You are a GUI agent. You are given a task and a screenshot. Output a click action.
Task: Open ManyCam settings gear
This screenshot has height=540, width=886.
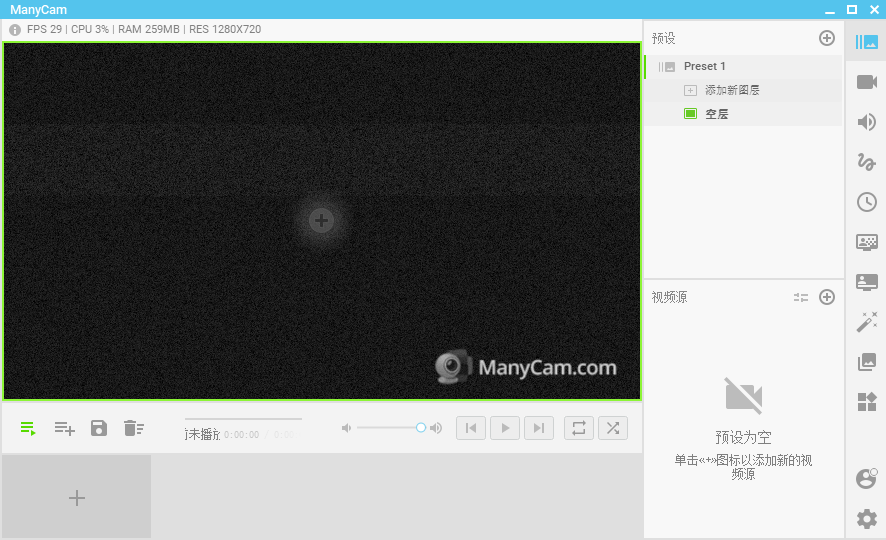[866, 519]
